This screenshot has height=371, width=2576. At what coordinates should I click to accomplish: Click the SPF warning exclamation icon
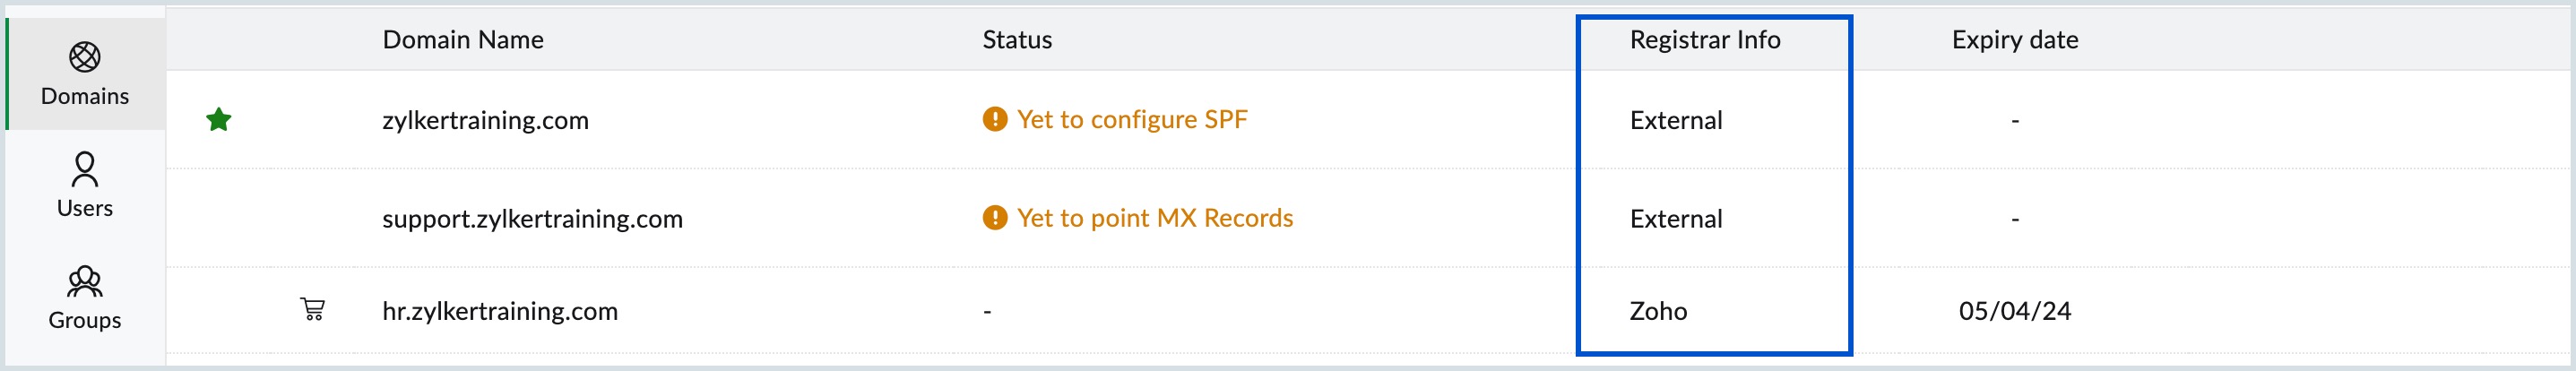(x=995, y=120)
